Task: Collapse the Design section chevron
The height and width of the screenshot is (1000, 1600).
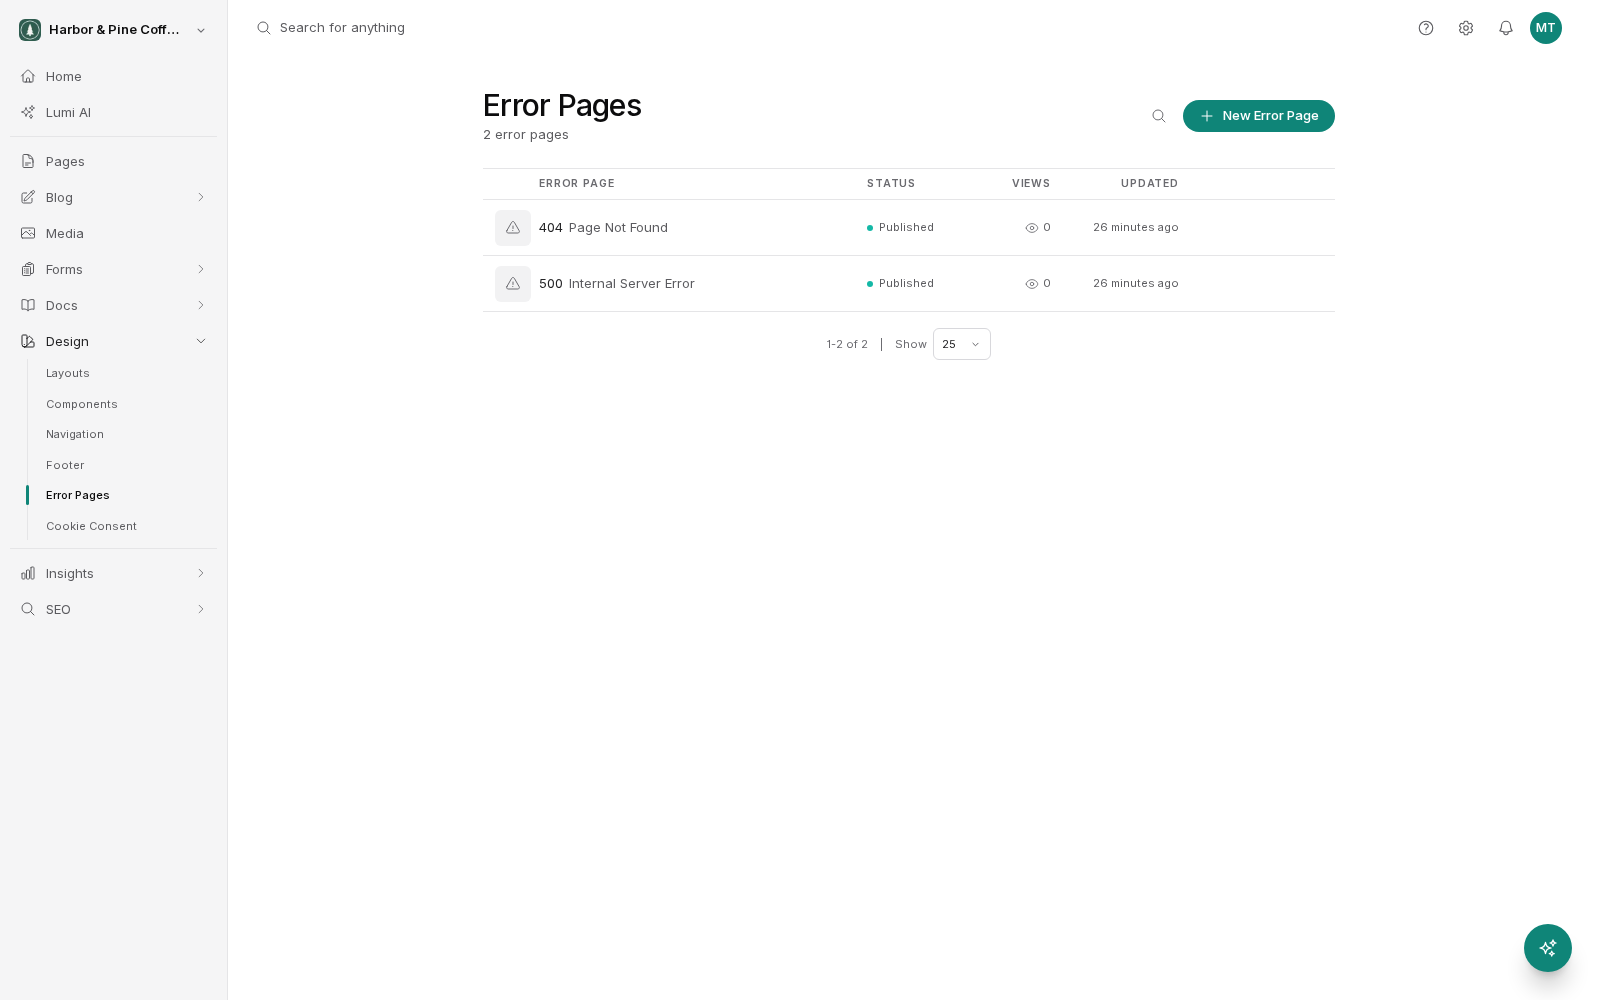Action: pyautogui.click(x=201, y=341)
